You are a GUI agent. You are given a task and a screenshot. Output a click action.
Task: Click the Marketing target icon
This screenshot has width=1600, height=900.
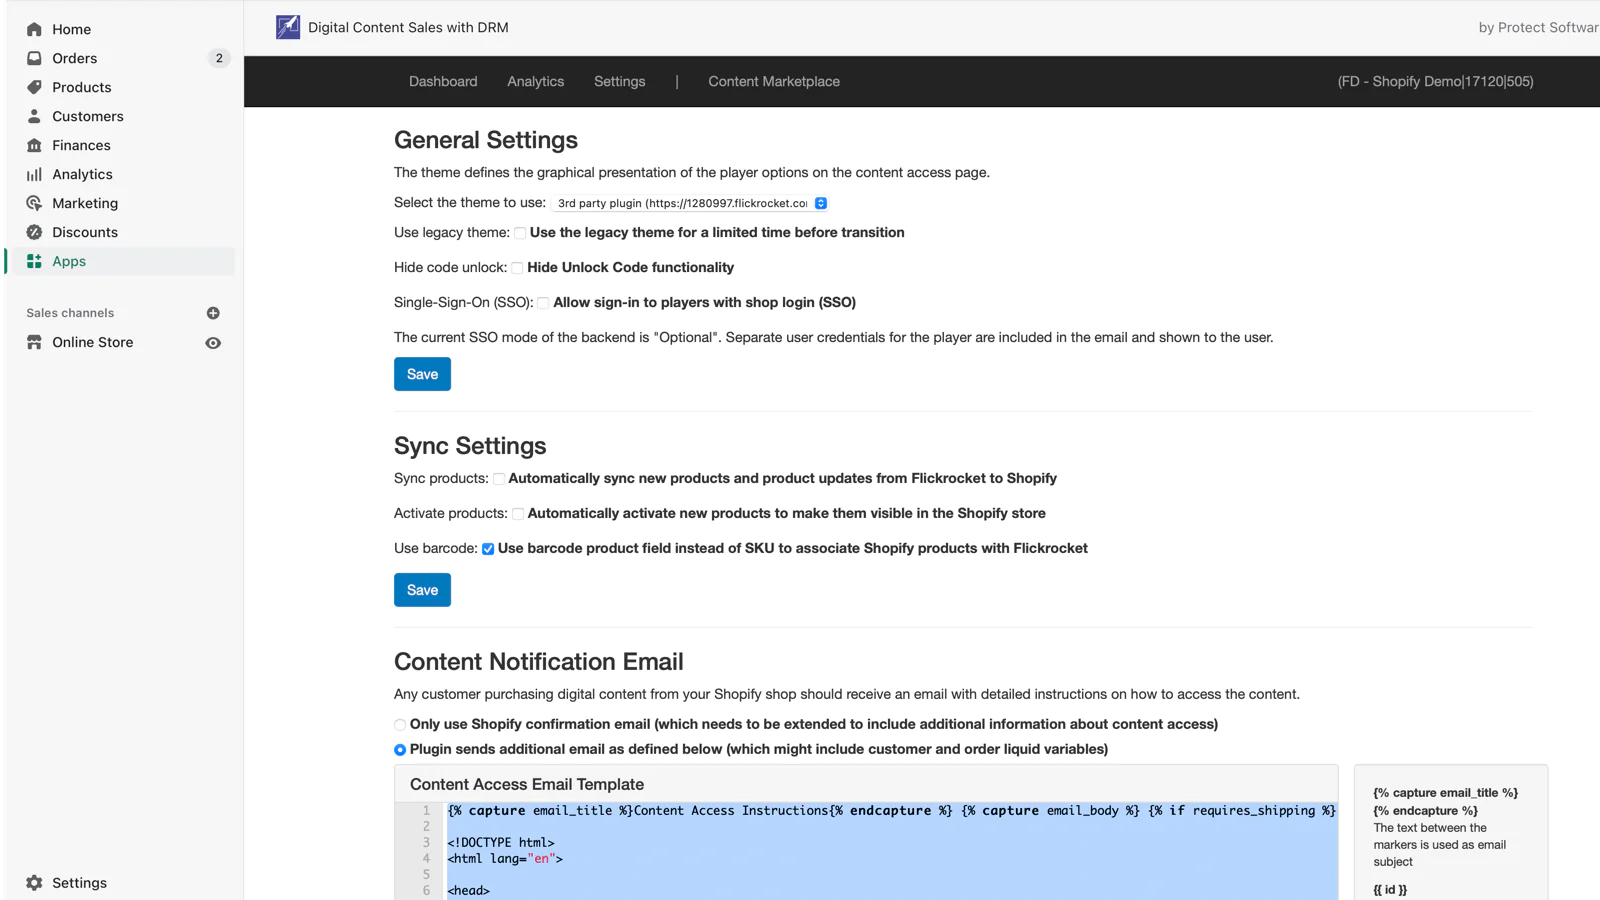pos(34,203)
